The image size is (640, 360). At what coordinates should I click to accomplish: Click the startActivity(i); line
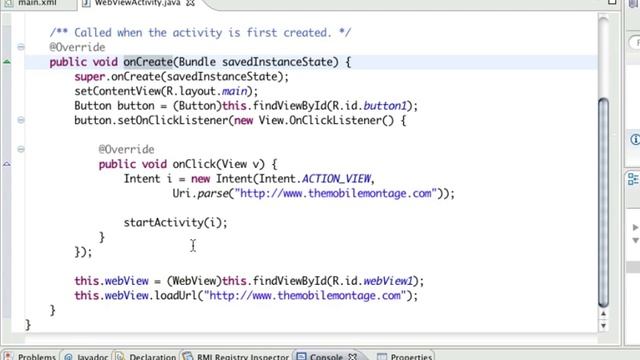176,222
